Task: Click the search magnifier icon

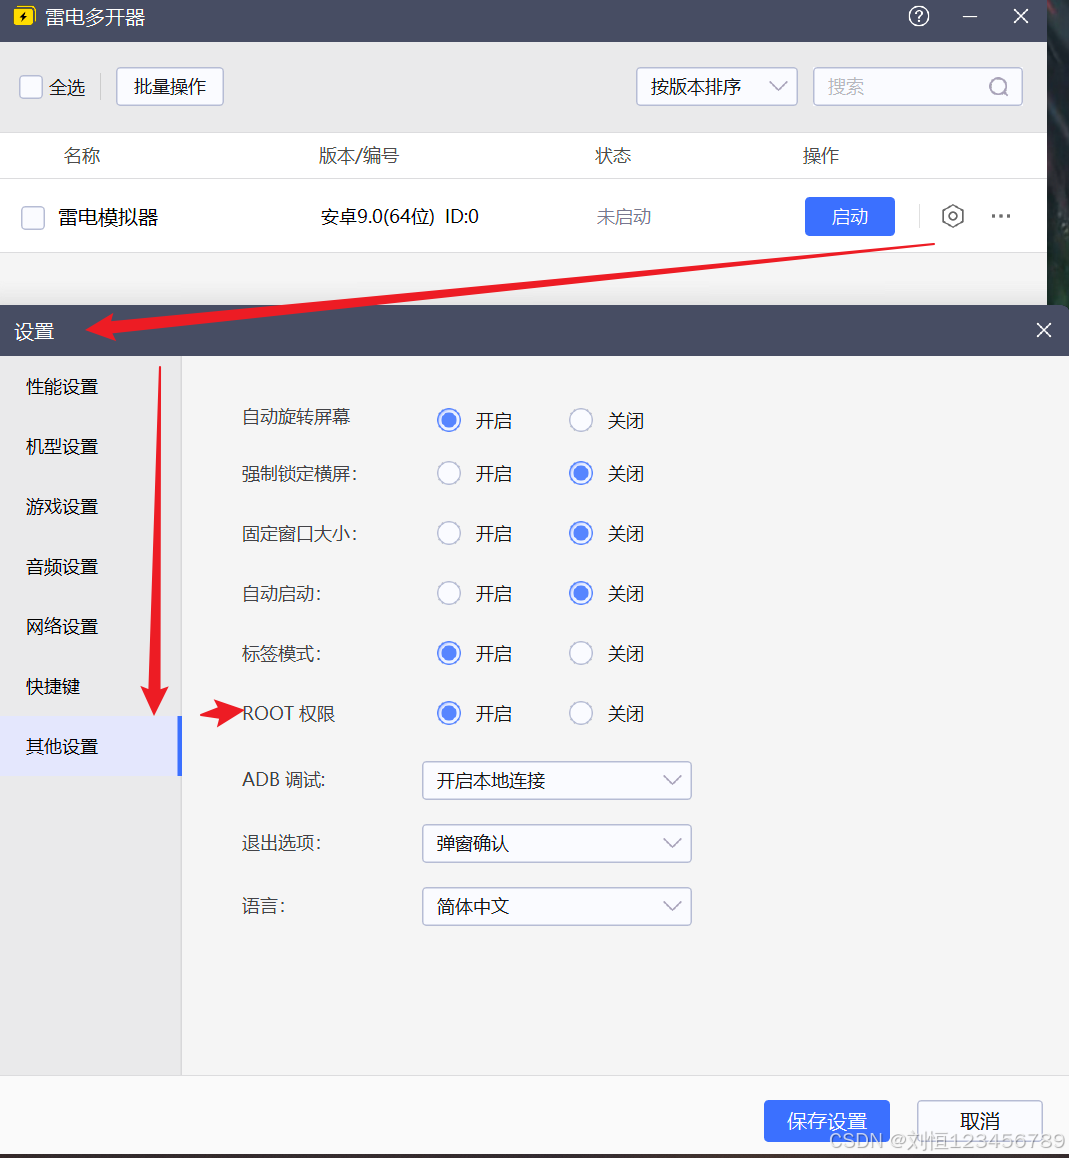Action: click(x=998, y=87)
